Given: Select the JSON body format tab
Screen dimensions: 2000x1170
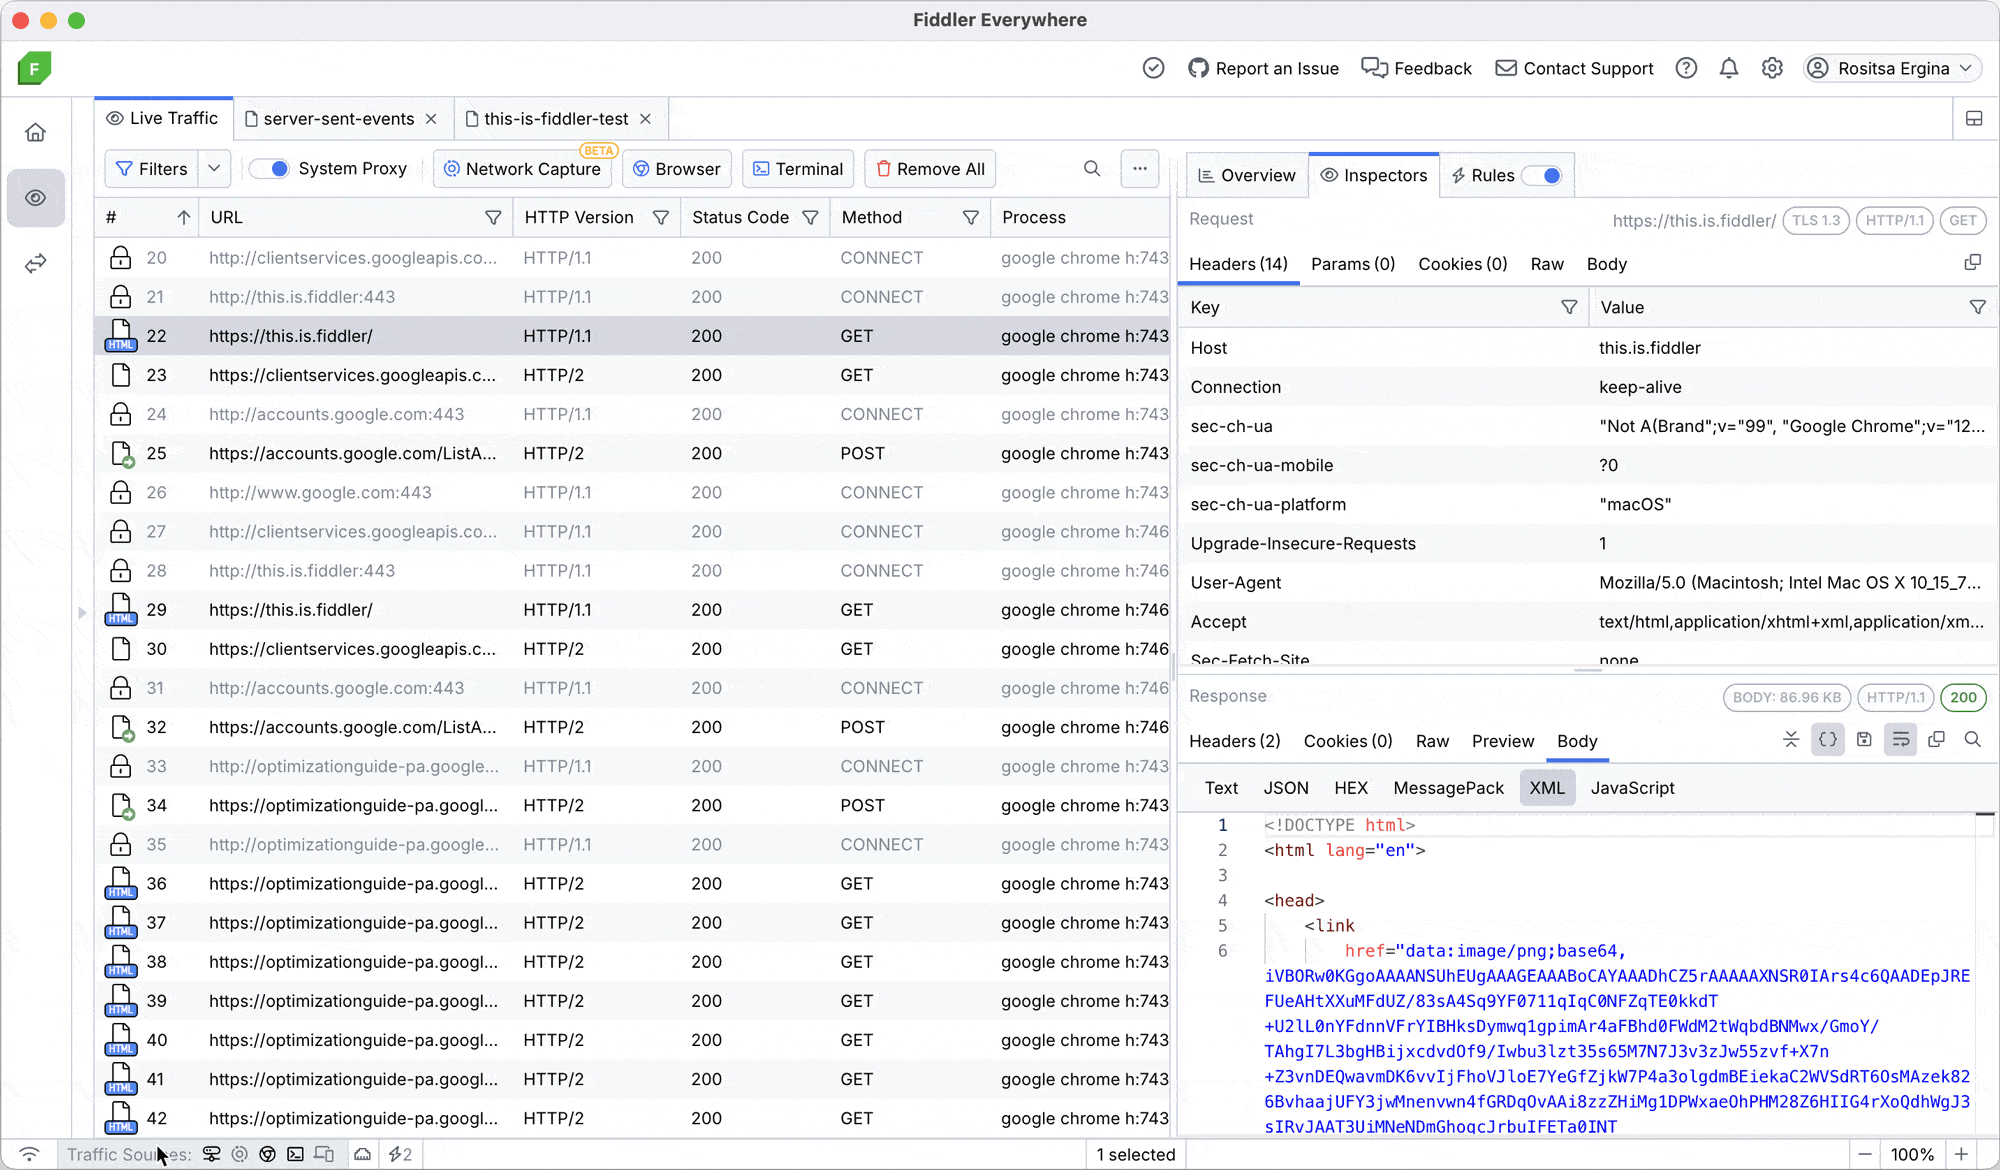Looking at the screenshot, I should tap(1285, 788).
